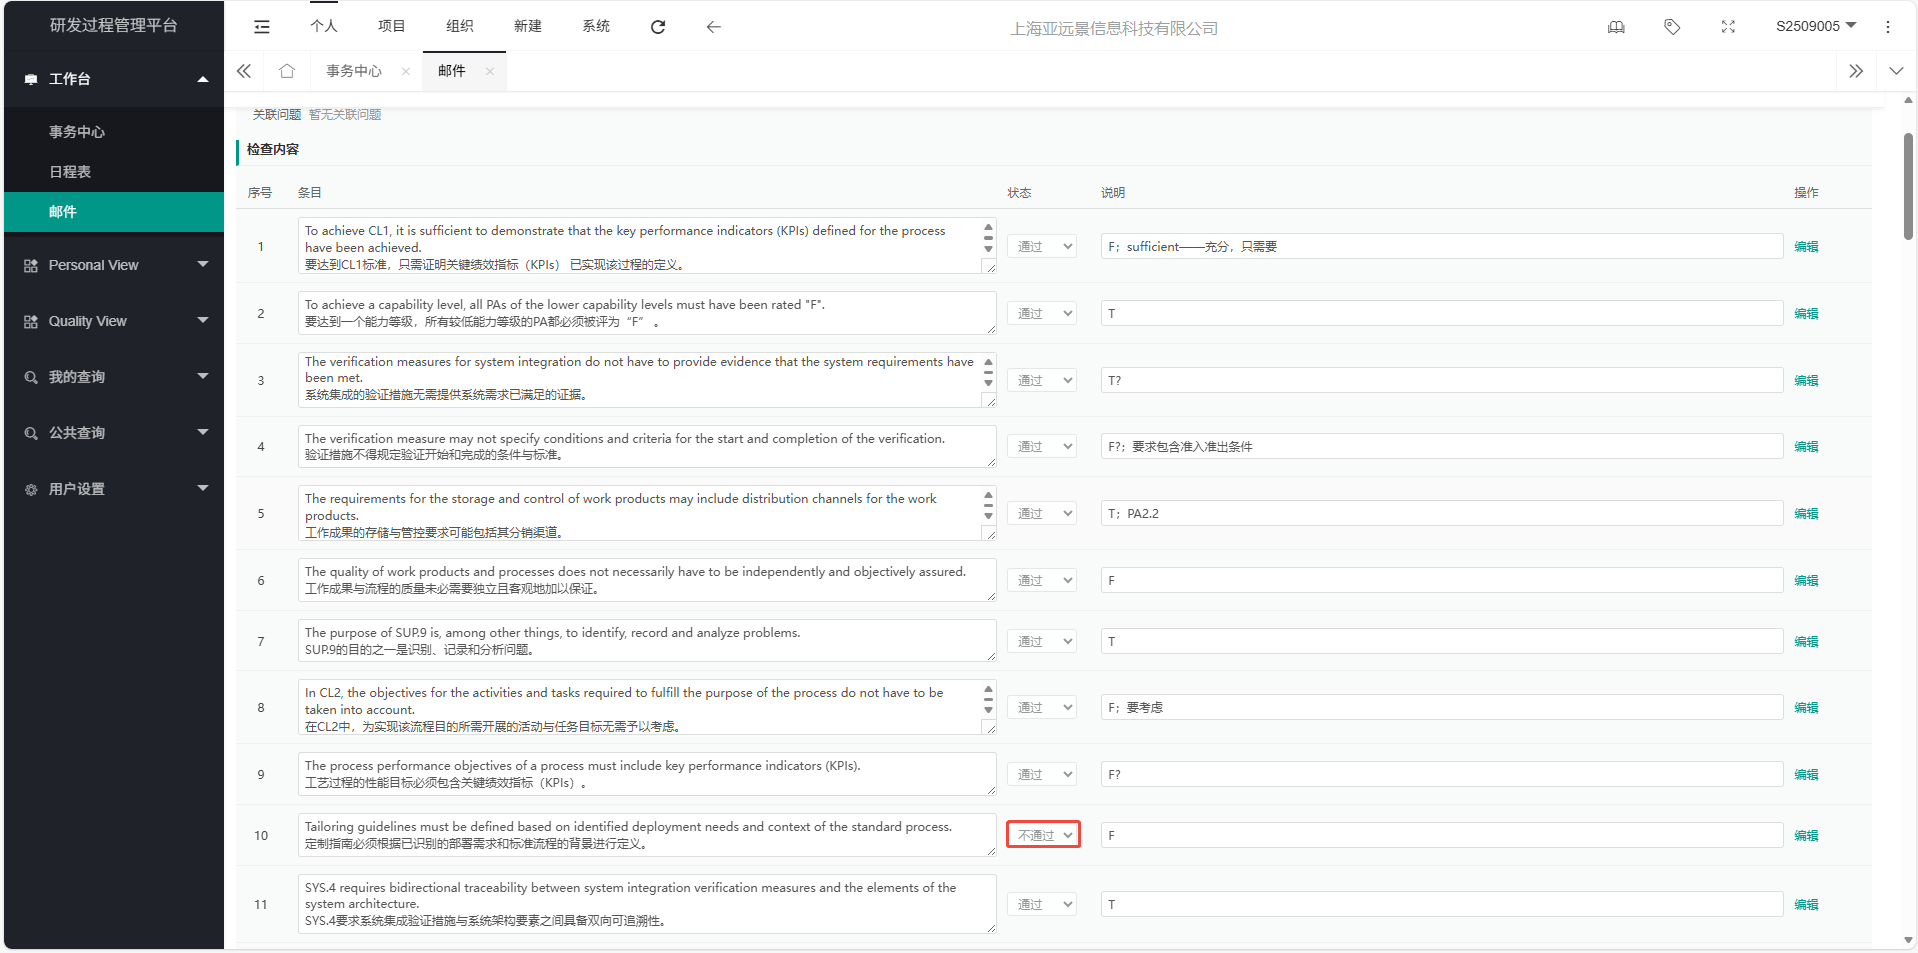This screenshot has height=953, width=1918.
Task: Click the refresh icon in top toolbar
Action: click(x=658, y=27)
